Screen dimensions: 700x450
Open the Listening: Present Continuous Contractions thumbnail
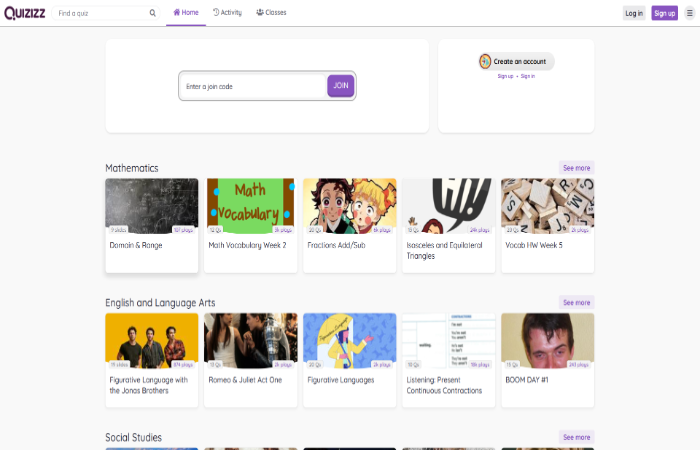click(x=449, y=341)
